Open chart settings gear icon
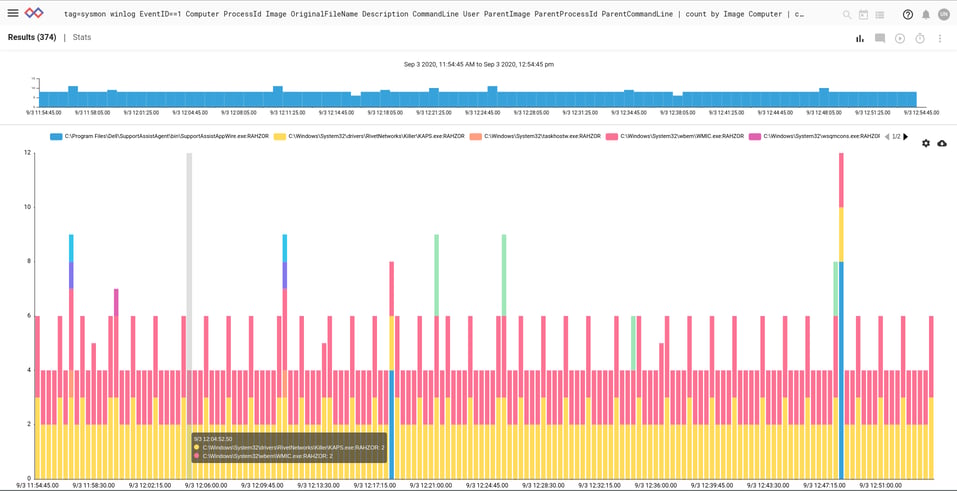957x491 pixels. click(x=926, y=143)
